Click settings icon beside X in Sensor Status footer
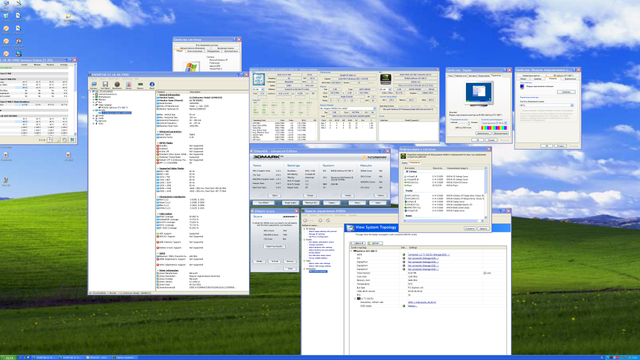The width and height of the screenshot is (640, 360). (64, 140)
